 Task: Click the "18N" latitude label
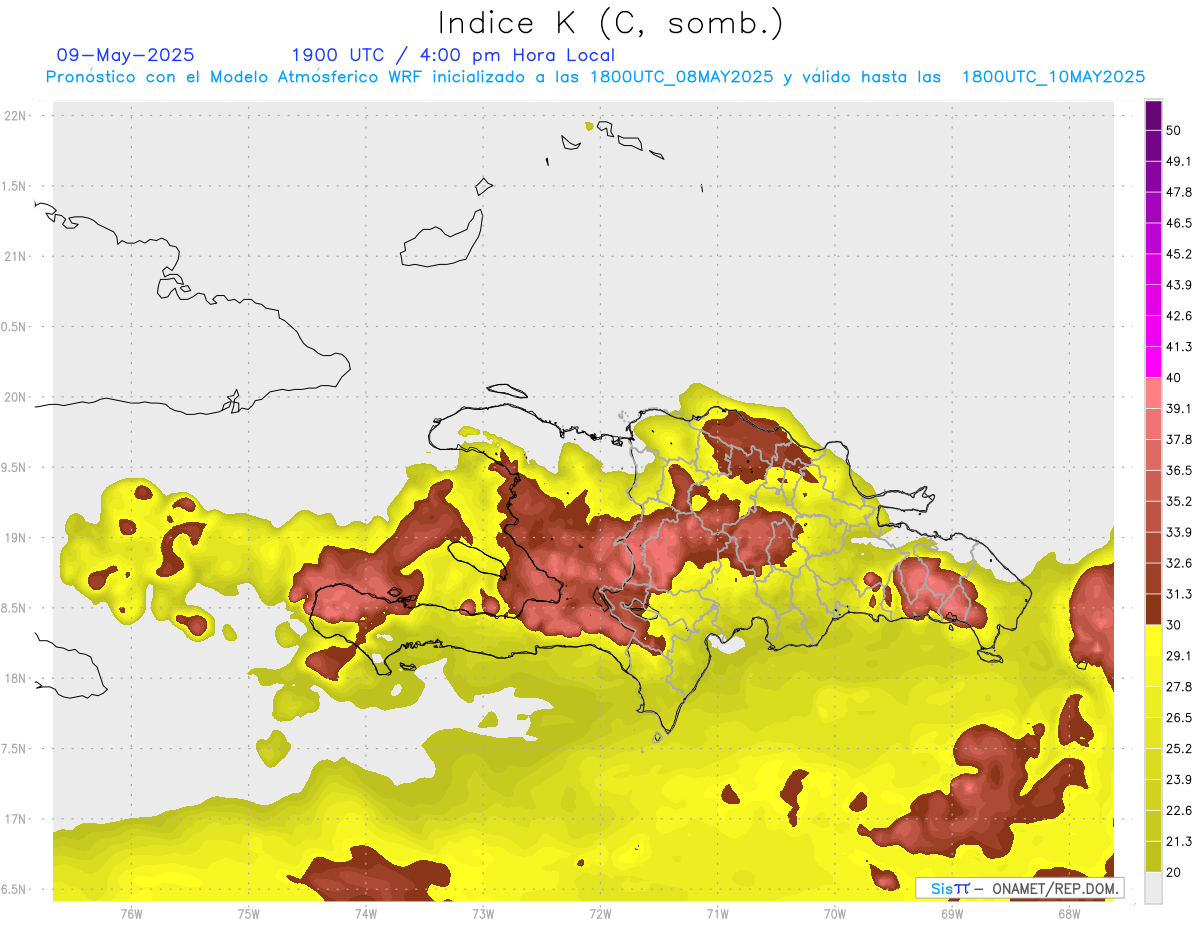[x=17, y=679]
